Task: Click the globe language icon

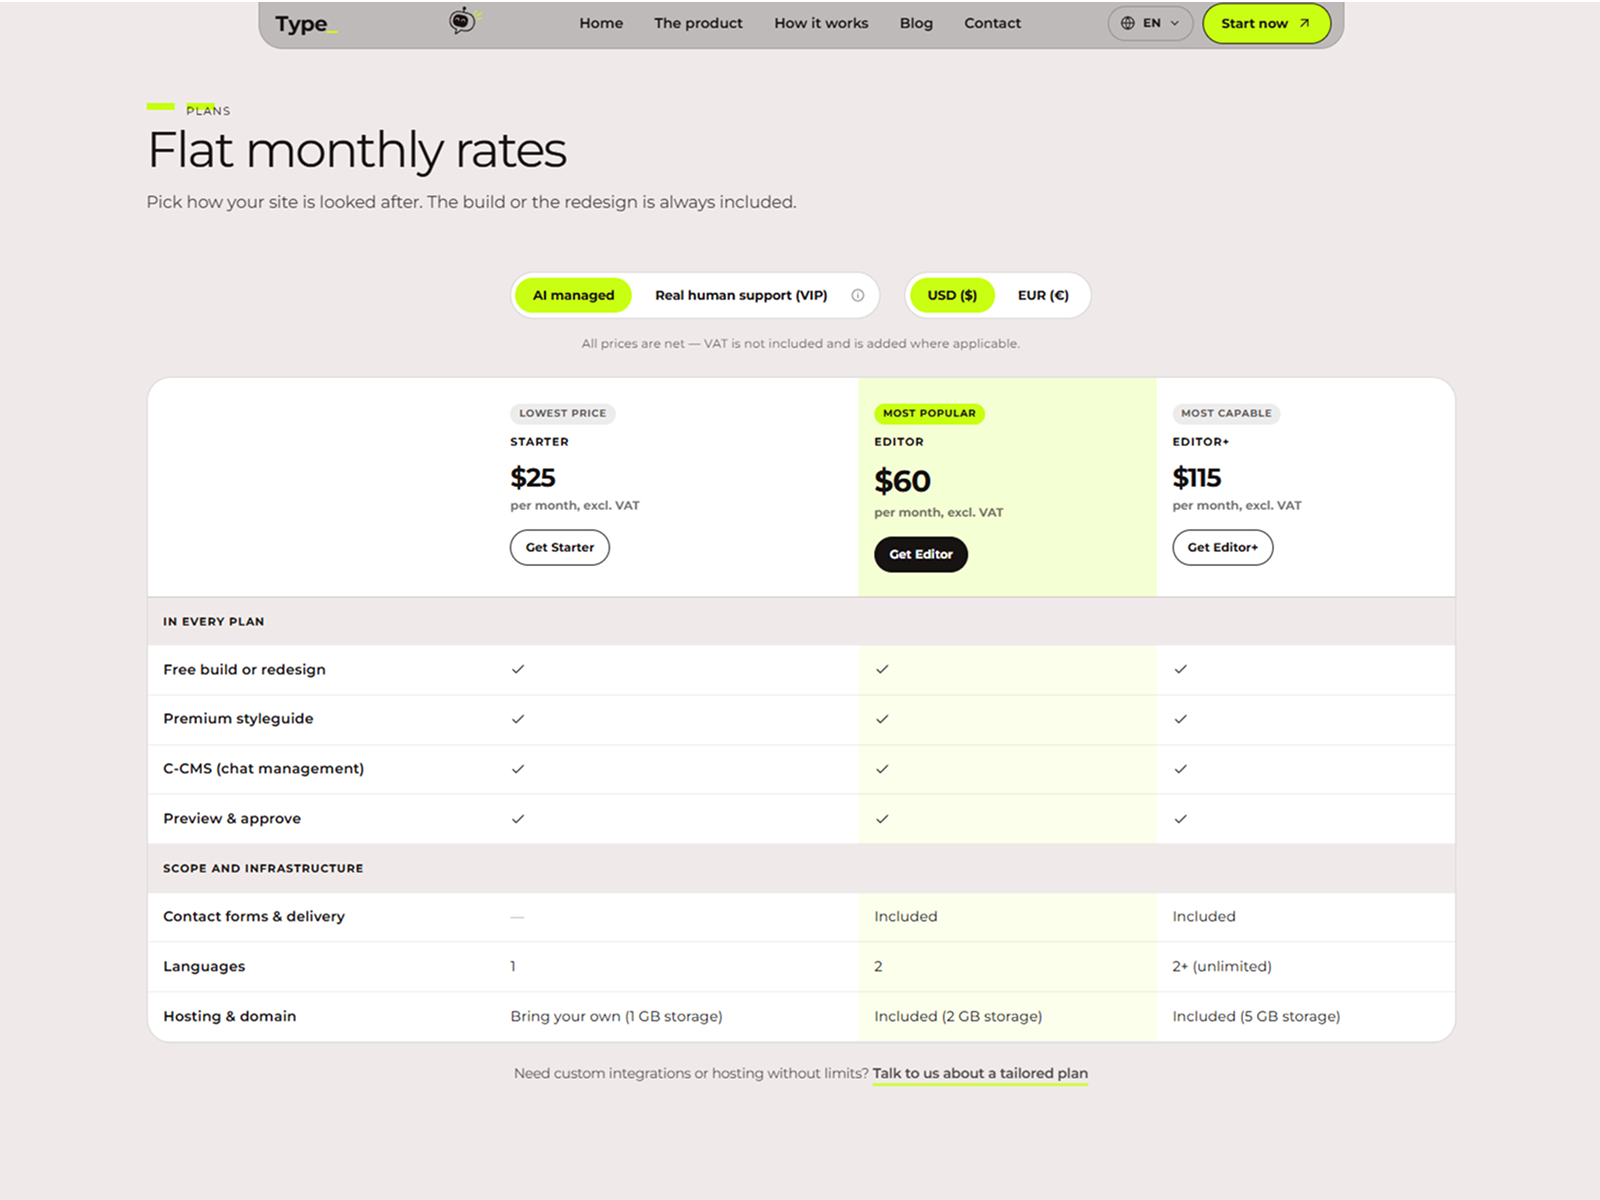Action: pos(1128,23)
